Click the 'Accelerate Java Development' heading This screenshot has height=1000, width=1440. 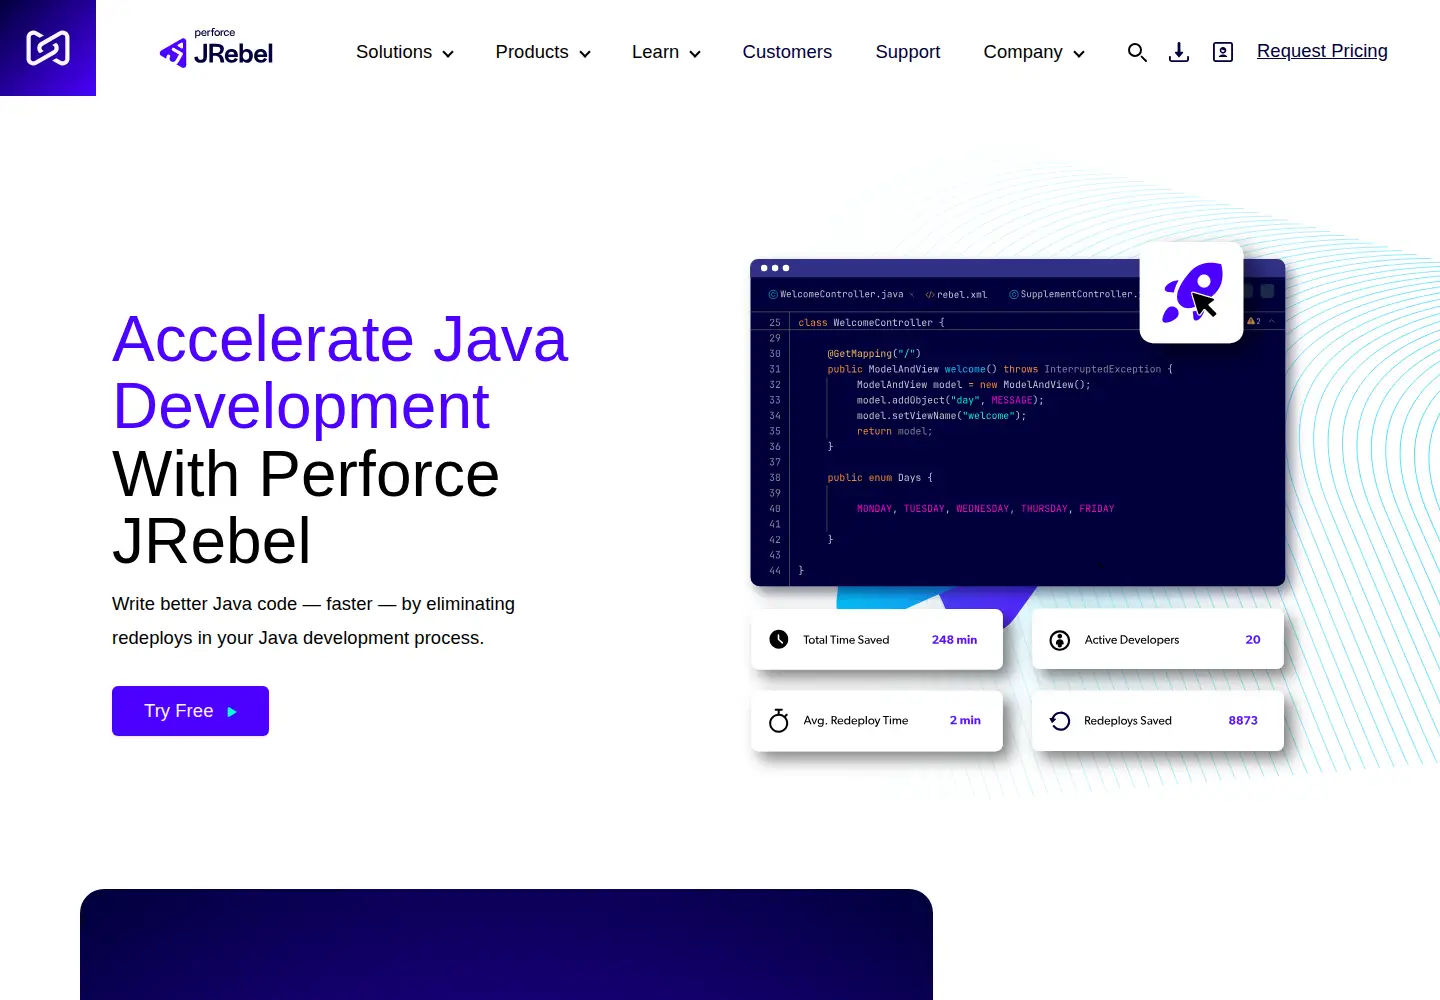(340, 372)
